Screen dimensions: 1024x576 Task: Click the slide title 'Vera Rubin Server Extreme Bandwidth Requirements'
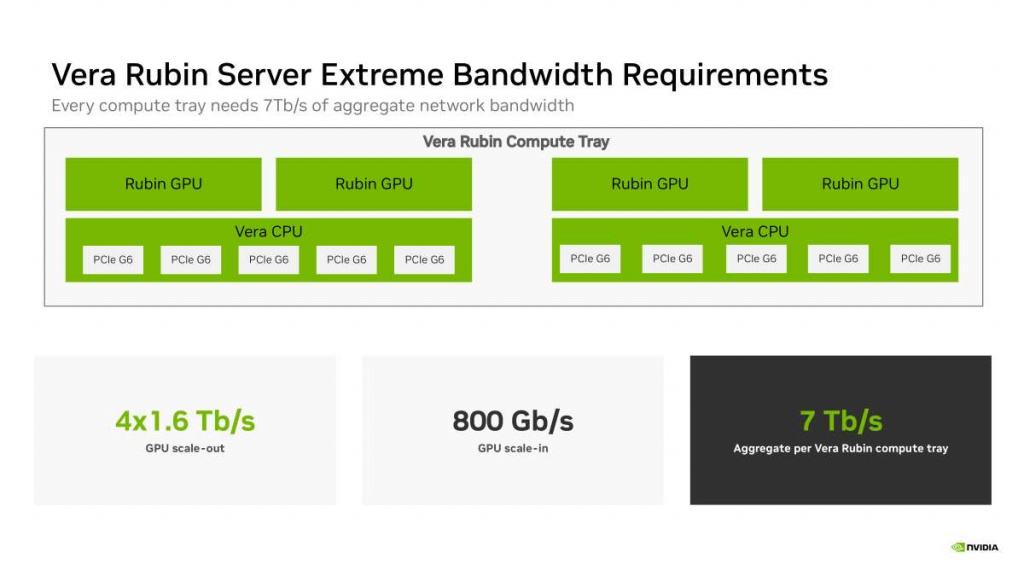pos(440,74)
